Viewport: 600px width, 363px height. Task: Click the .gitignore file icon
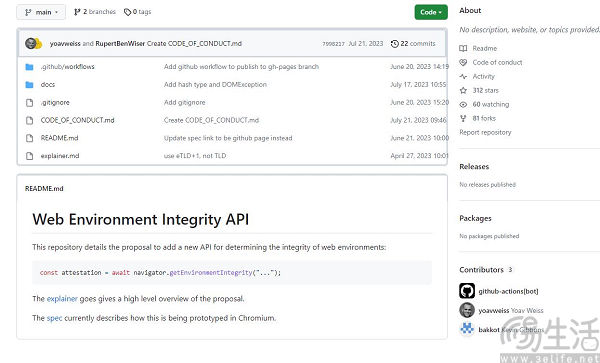(29, 103)
